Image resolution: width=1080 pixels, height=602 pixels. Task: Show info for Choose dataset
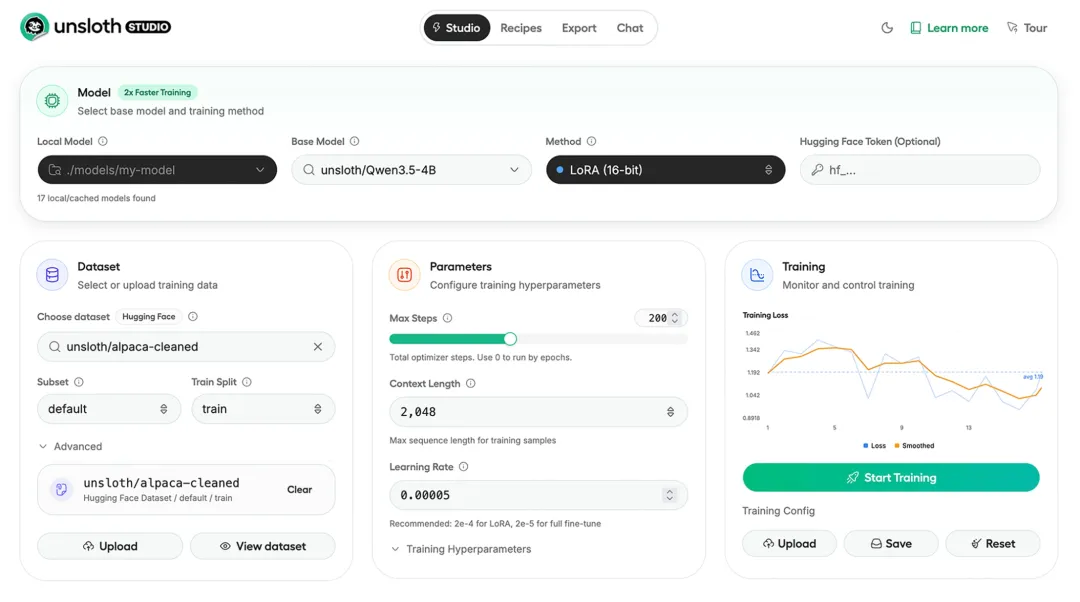tap(193, 317)
